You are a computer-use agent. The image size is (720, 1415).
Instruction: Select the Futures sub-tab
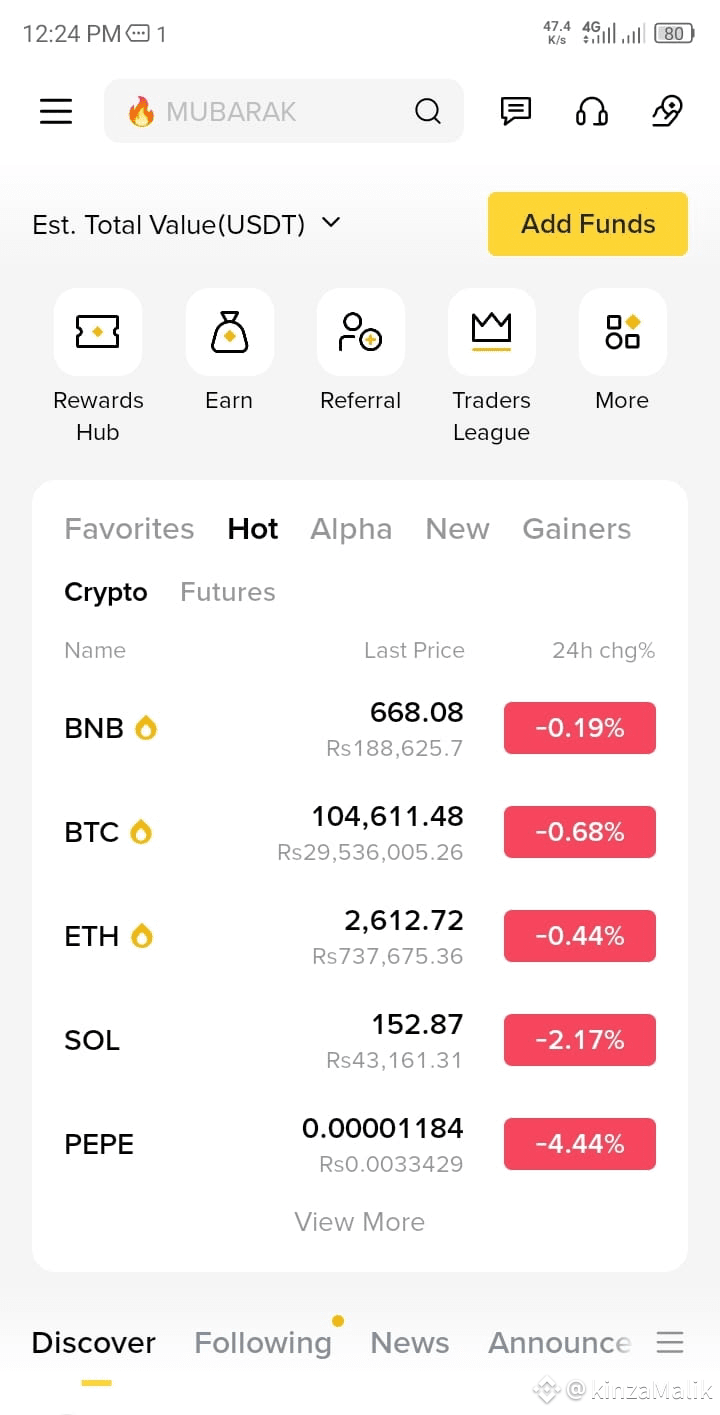(228, 592)
